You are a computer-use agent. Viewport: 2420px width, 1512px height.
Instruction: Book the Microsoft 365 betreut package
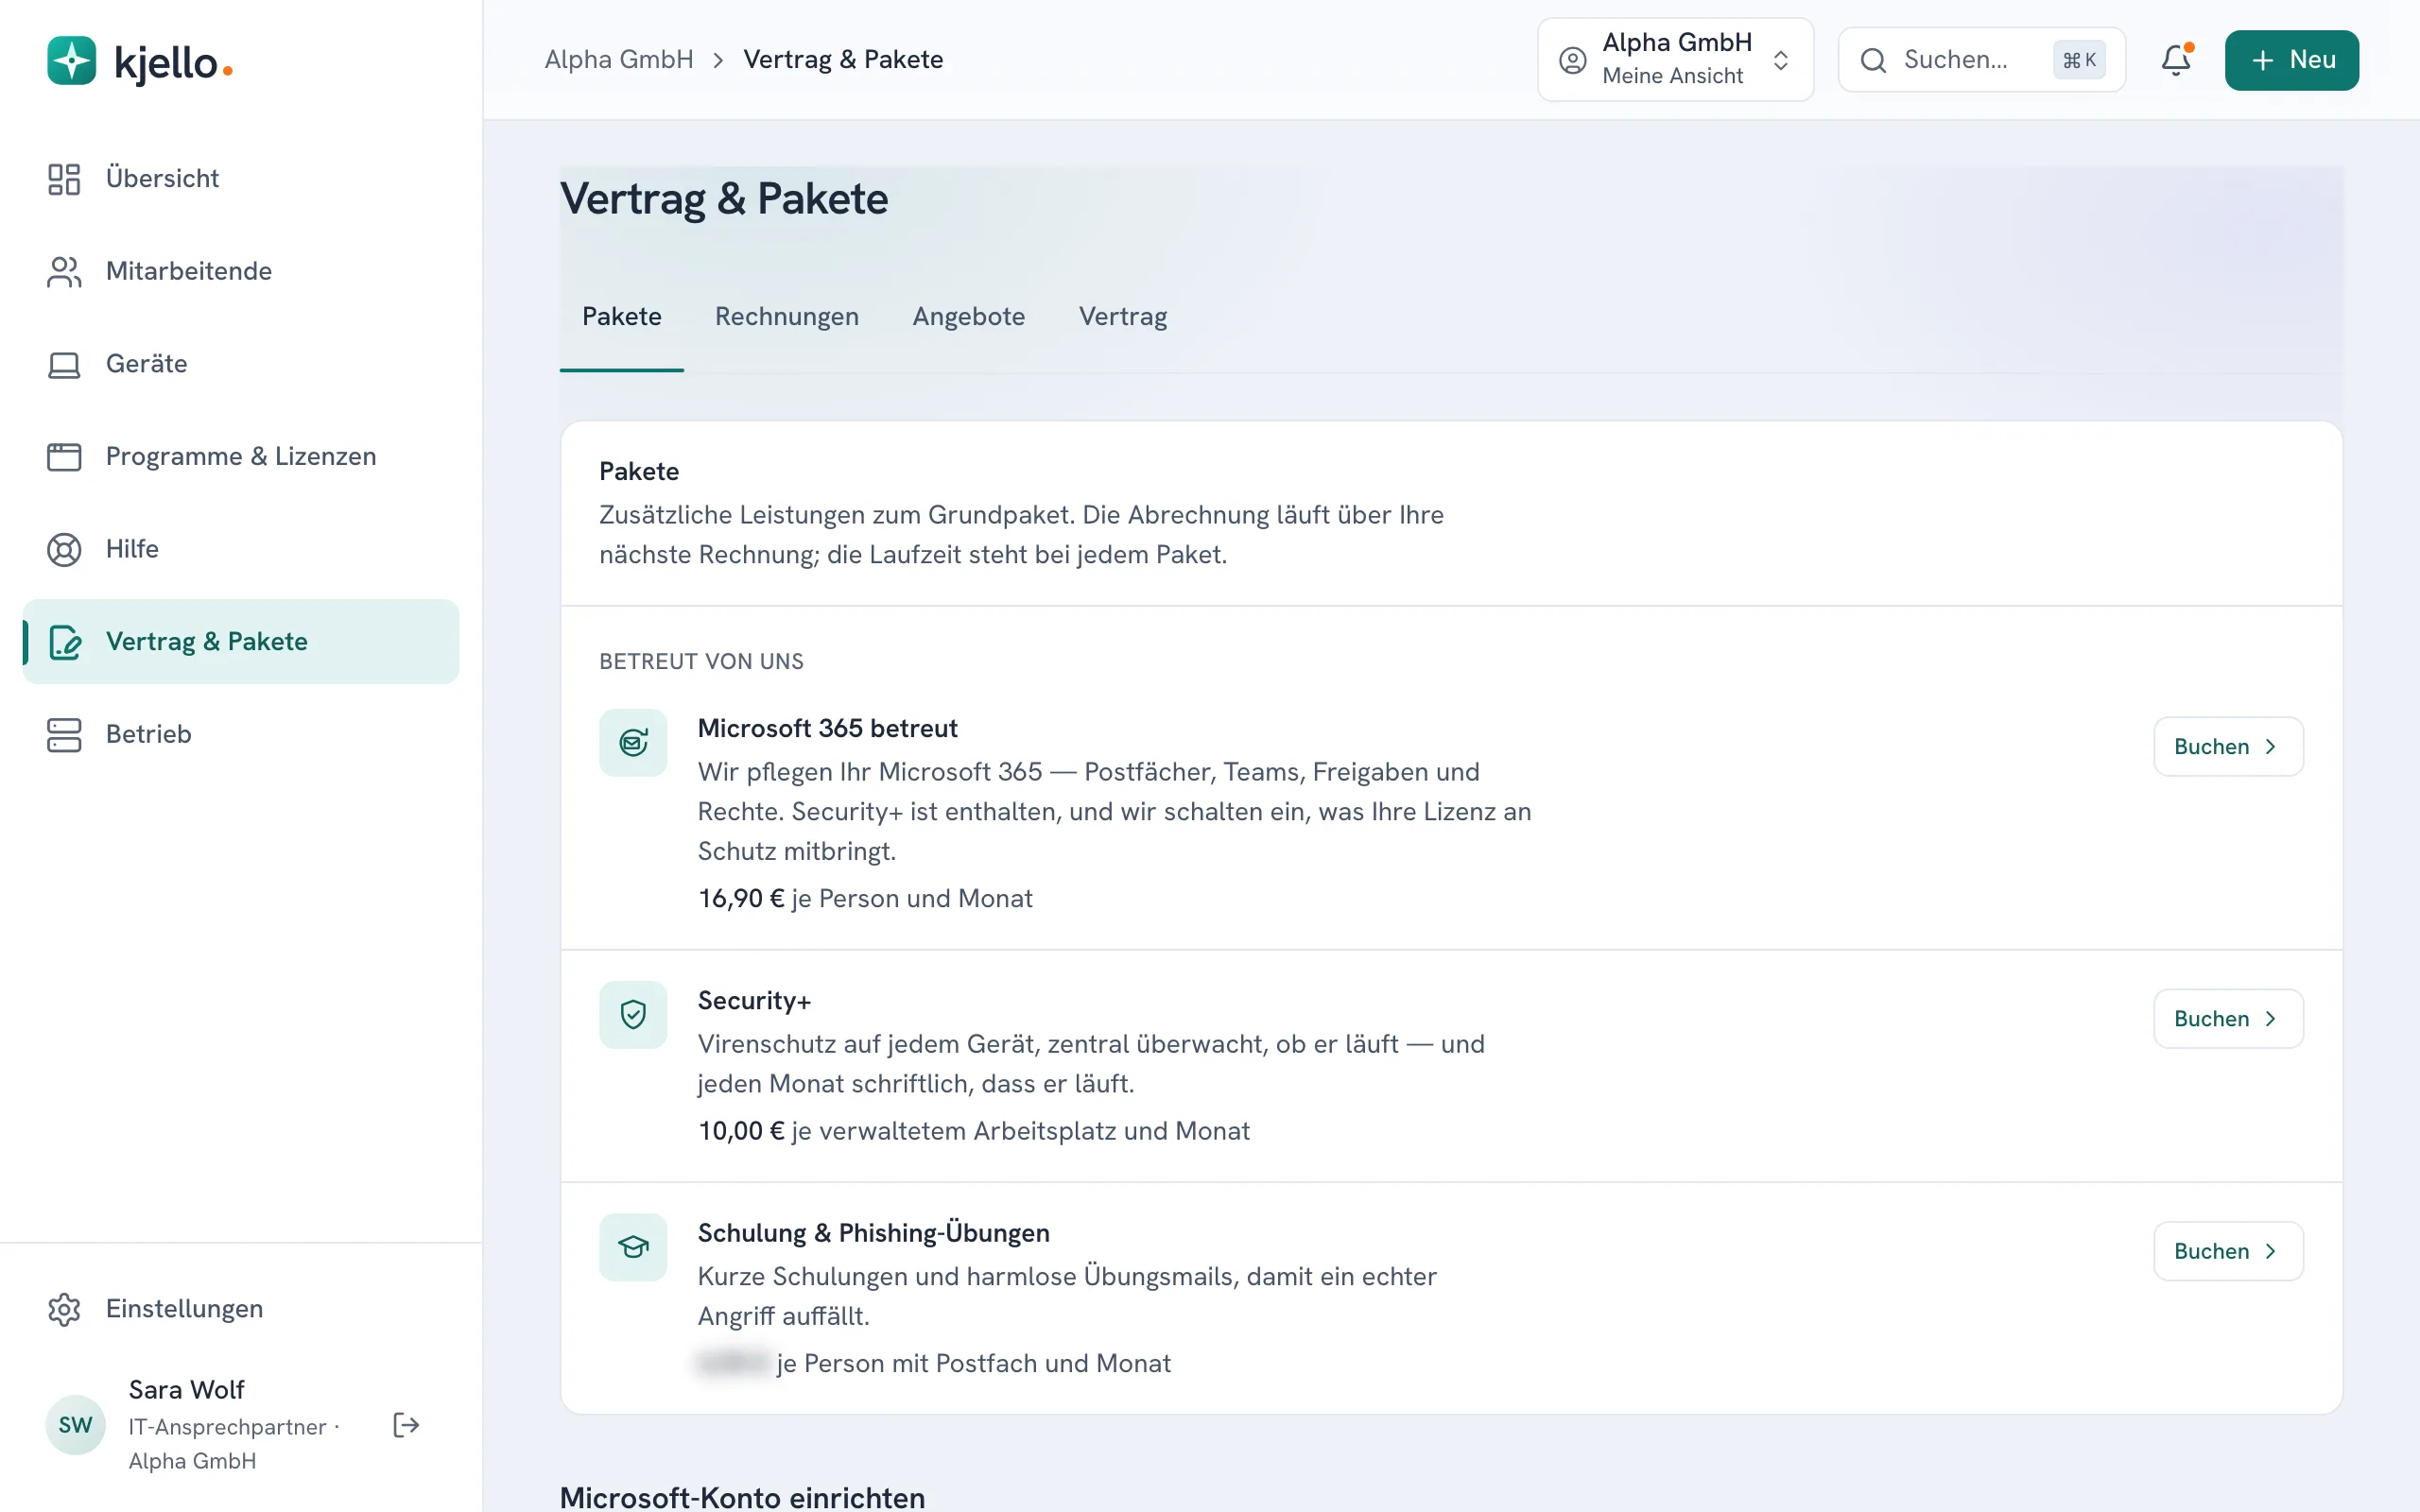click(x=2228, y=747)
